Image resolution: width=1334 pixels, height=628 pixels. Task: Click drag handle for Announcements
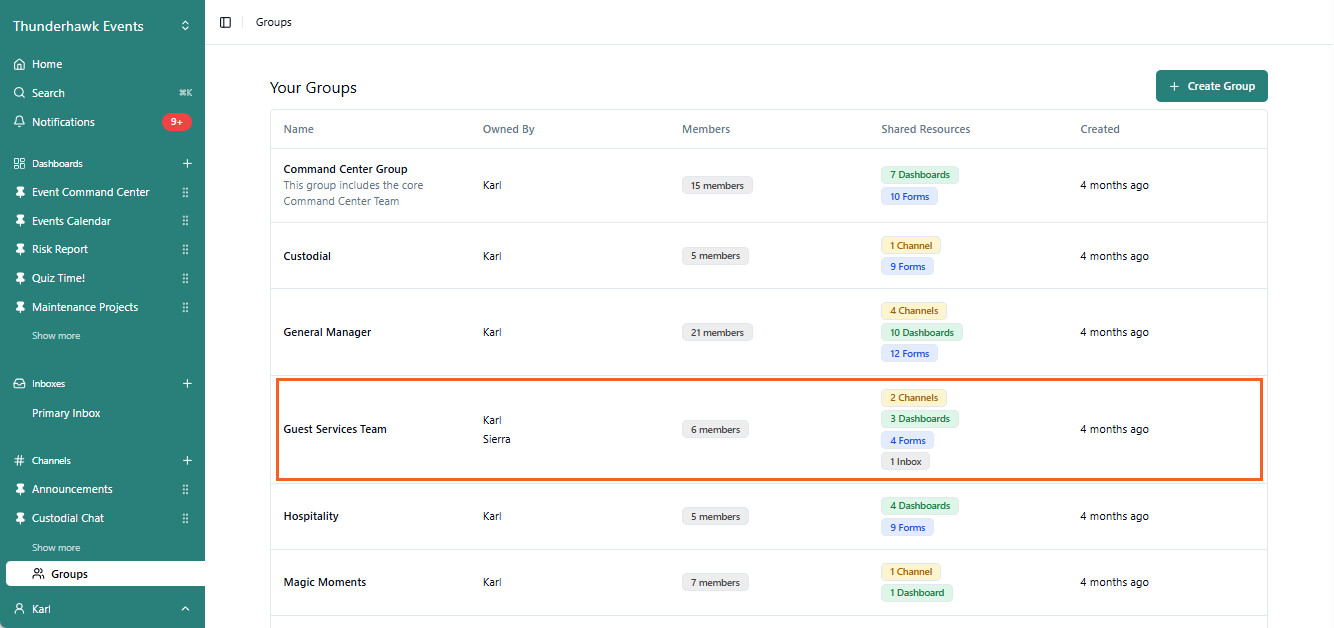point(185,489)
